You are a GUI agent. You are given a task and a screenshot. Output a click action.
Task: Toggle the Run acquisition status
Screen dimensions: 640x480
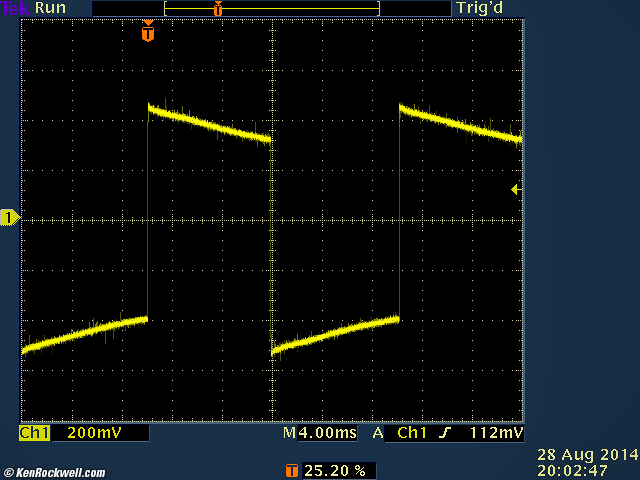[50, 8]
